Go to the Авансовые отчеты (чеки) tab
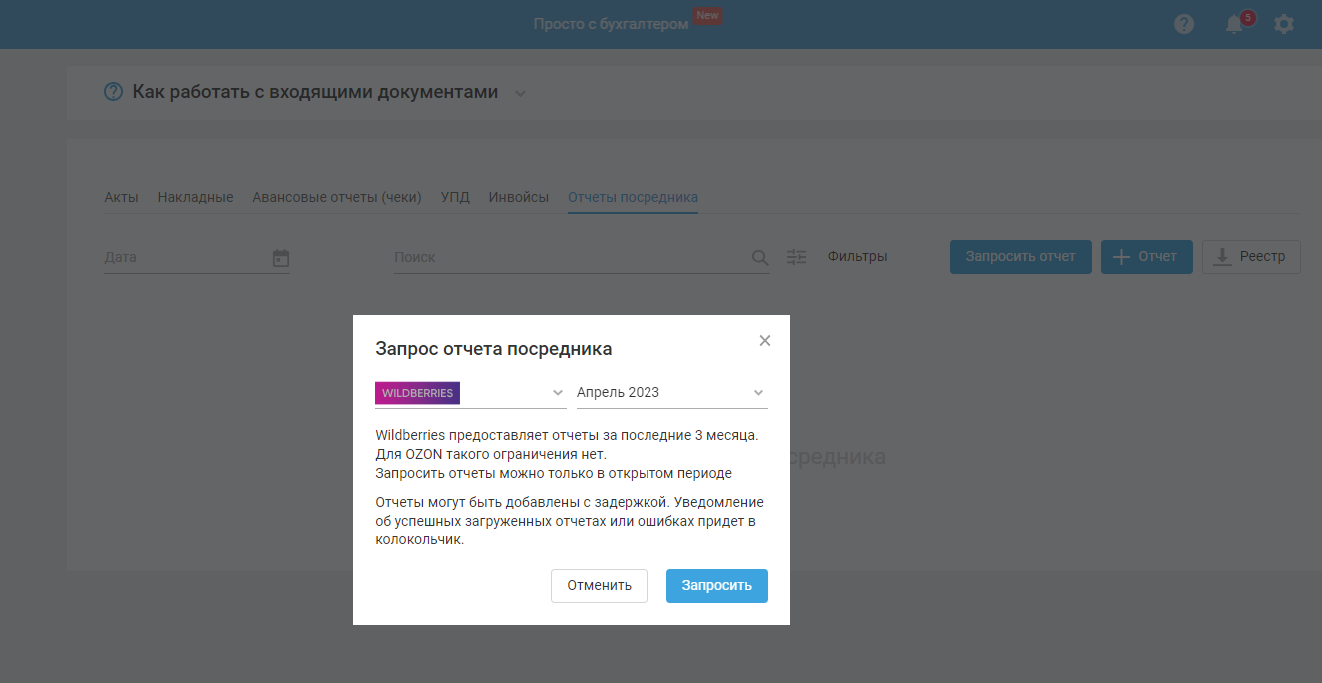Screen dimensions: 1322x683 tap(337, 197)
